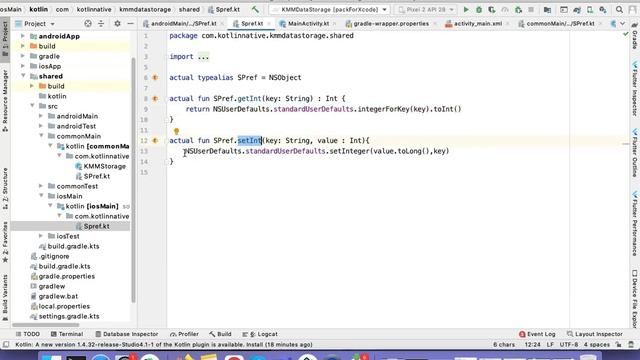The width and height of the screenshot is (640, 360).
Task: Switch to activity_main.xml tab
Action: [477, 24]
